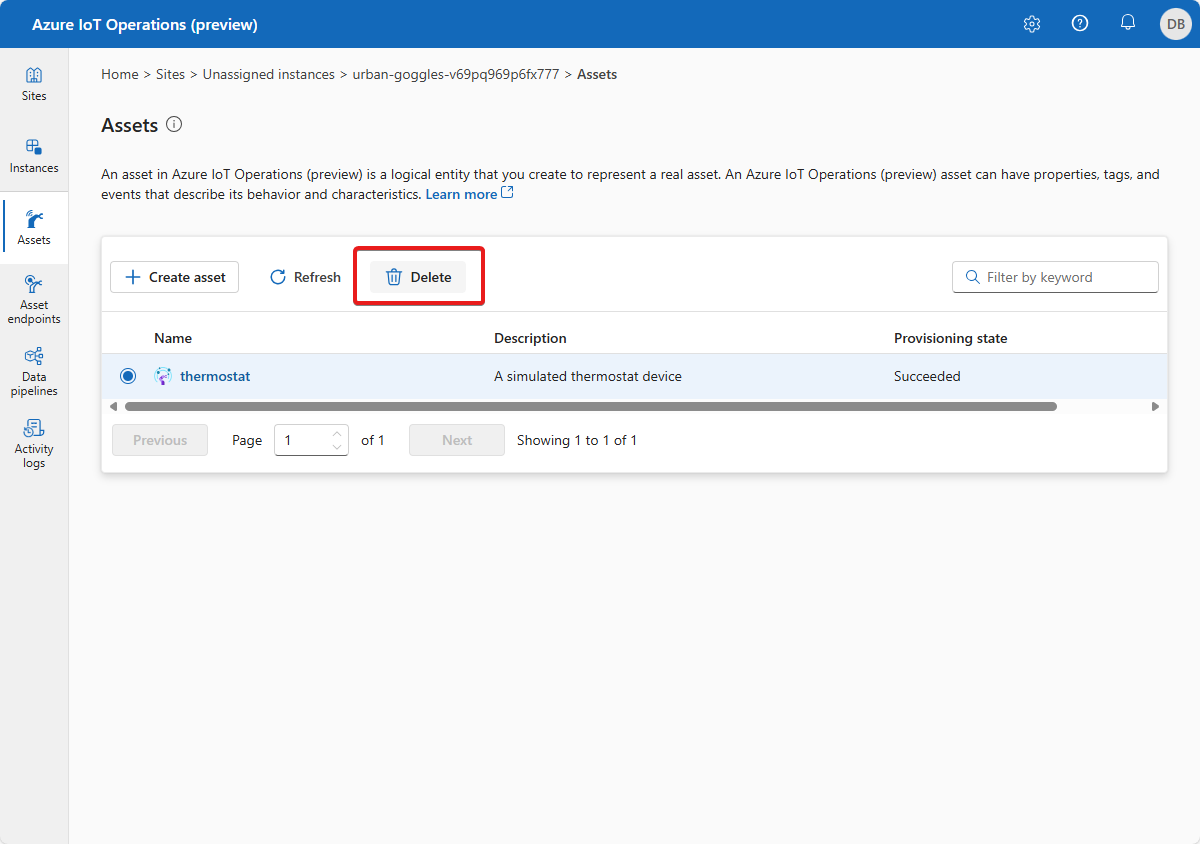
Task: Click the Home breadcrumb
Action: tap(120, 74)
